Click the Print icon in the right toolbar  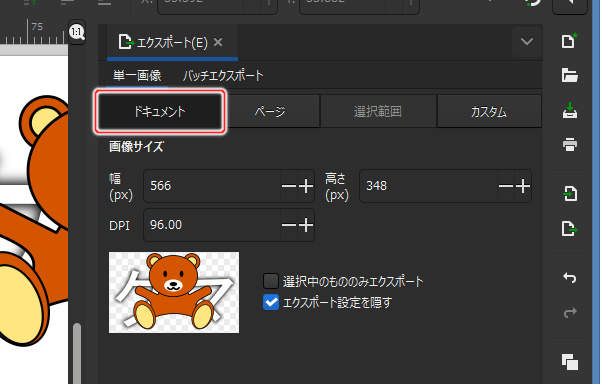pos(570,145)
